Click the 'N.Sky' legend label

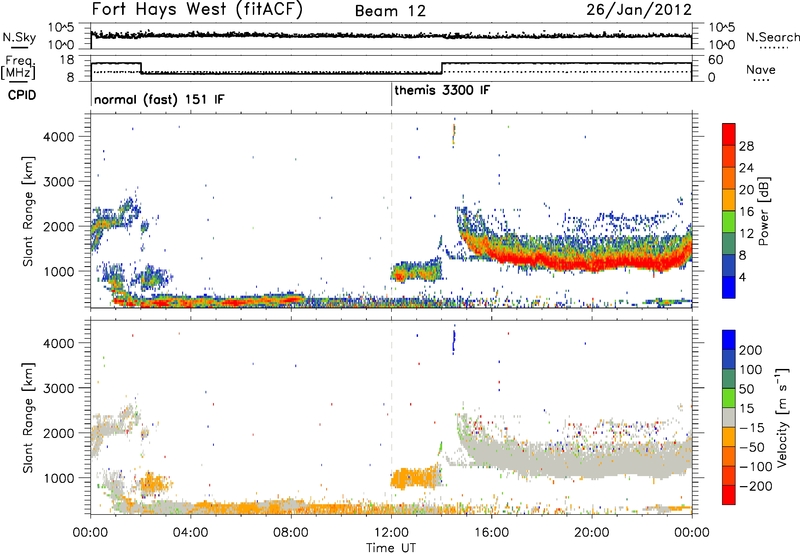[x=19, y=37]
